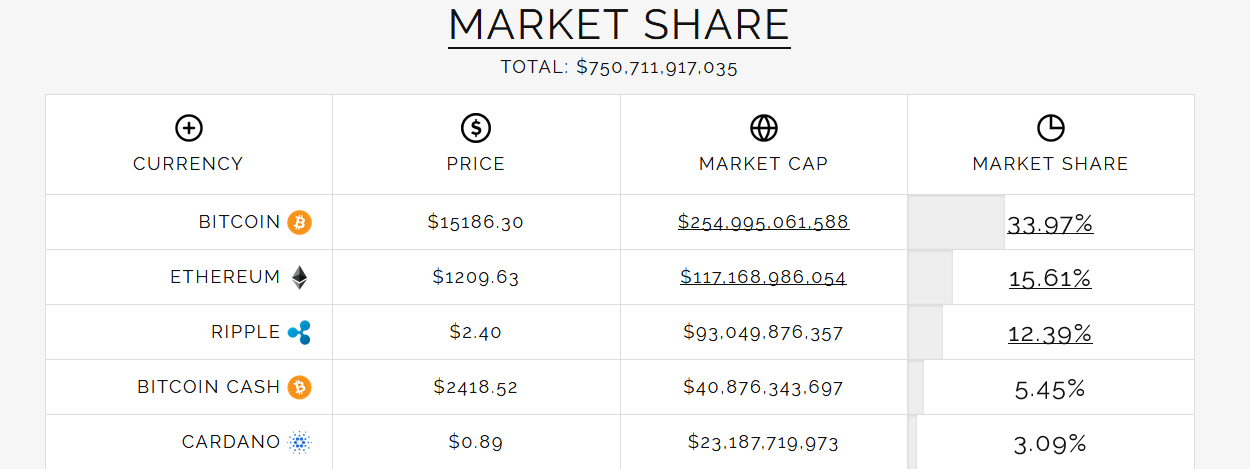1250x469 pixels.
Task: Open the Ethereum market cap link $117,168,986,054
Action: coord(764,277)
